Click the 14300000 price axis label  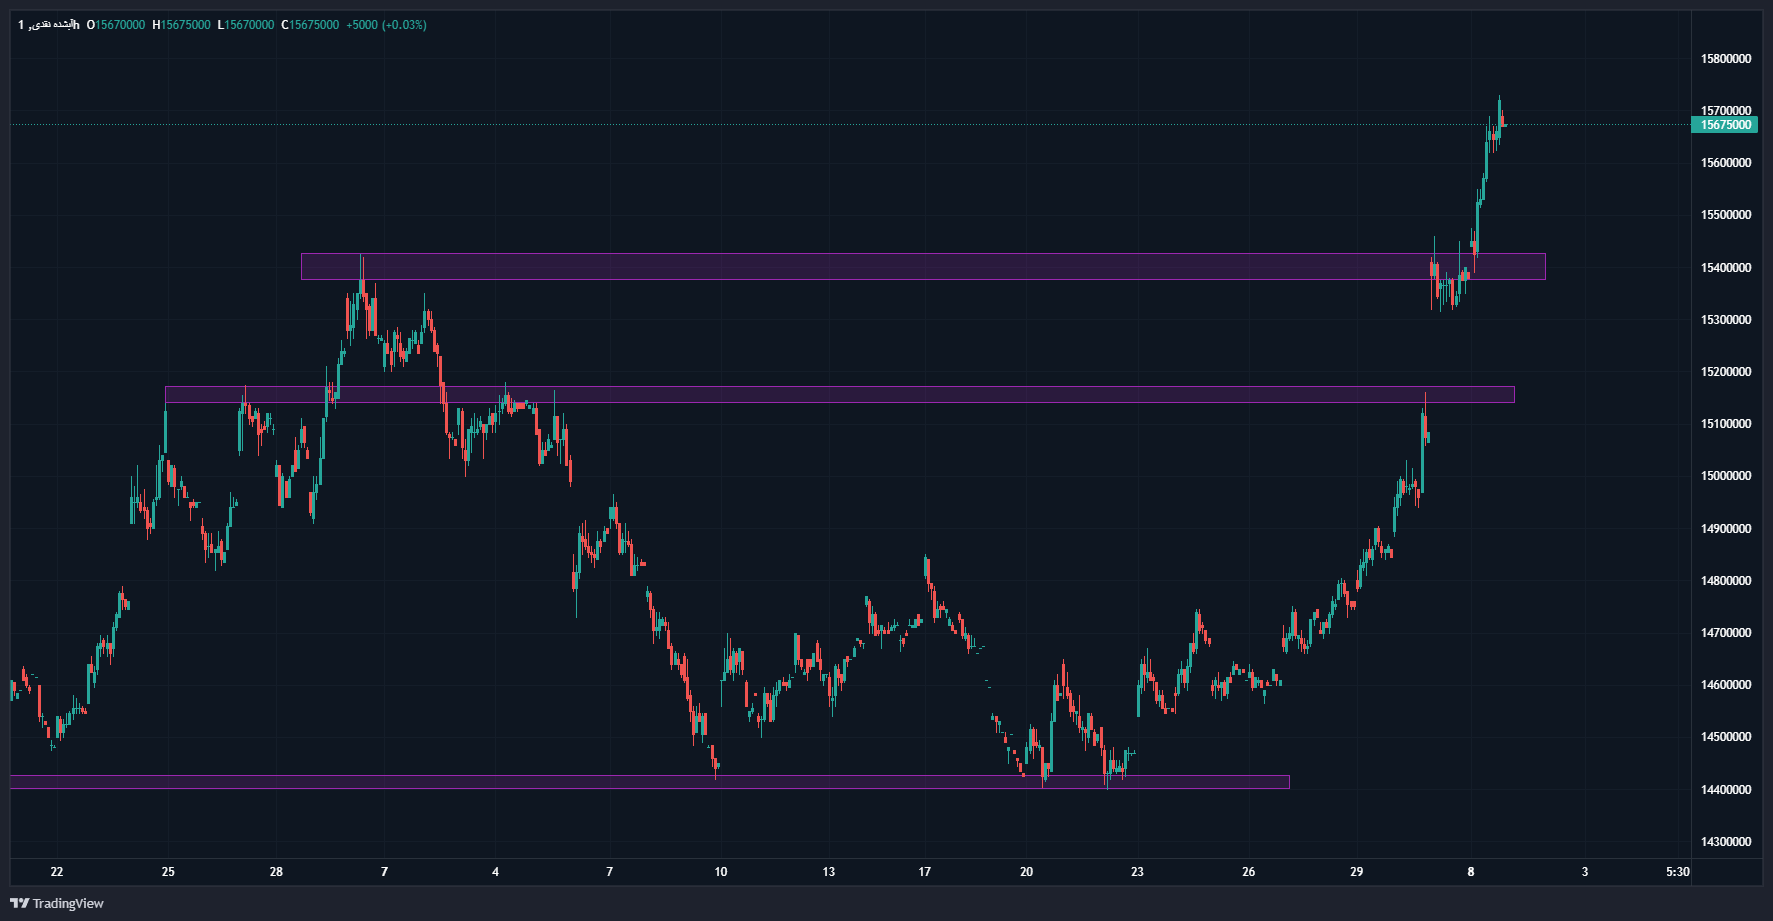[1726, 842]
